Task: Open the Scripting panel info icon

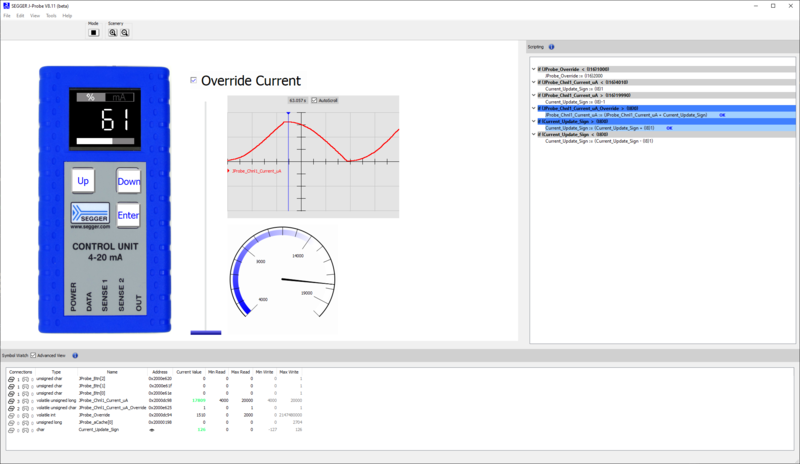Action: click(552, 47)
